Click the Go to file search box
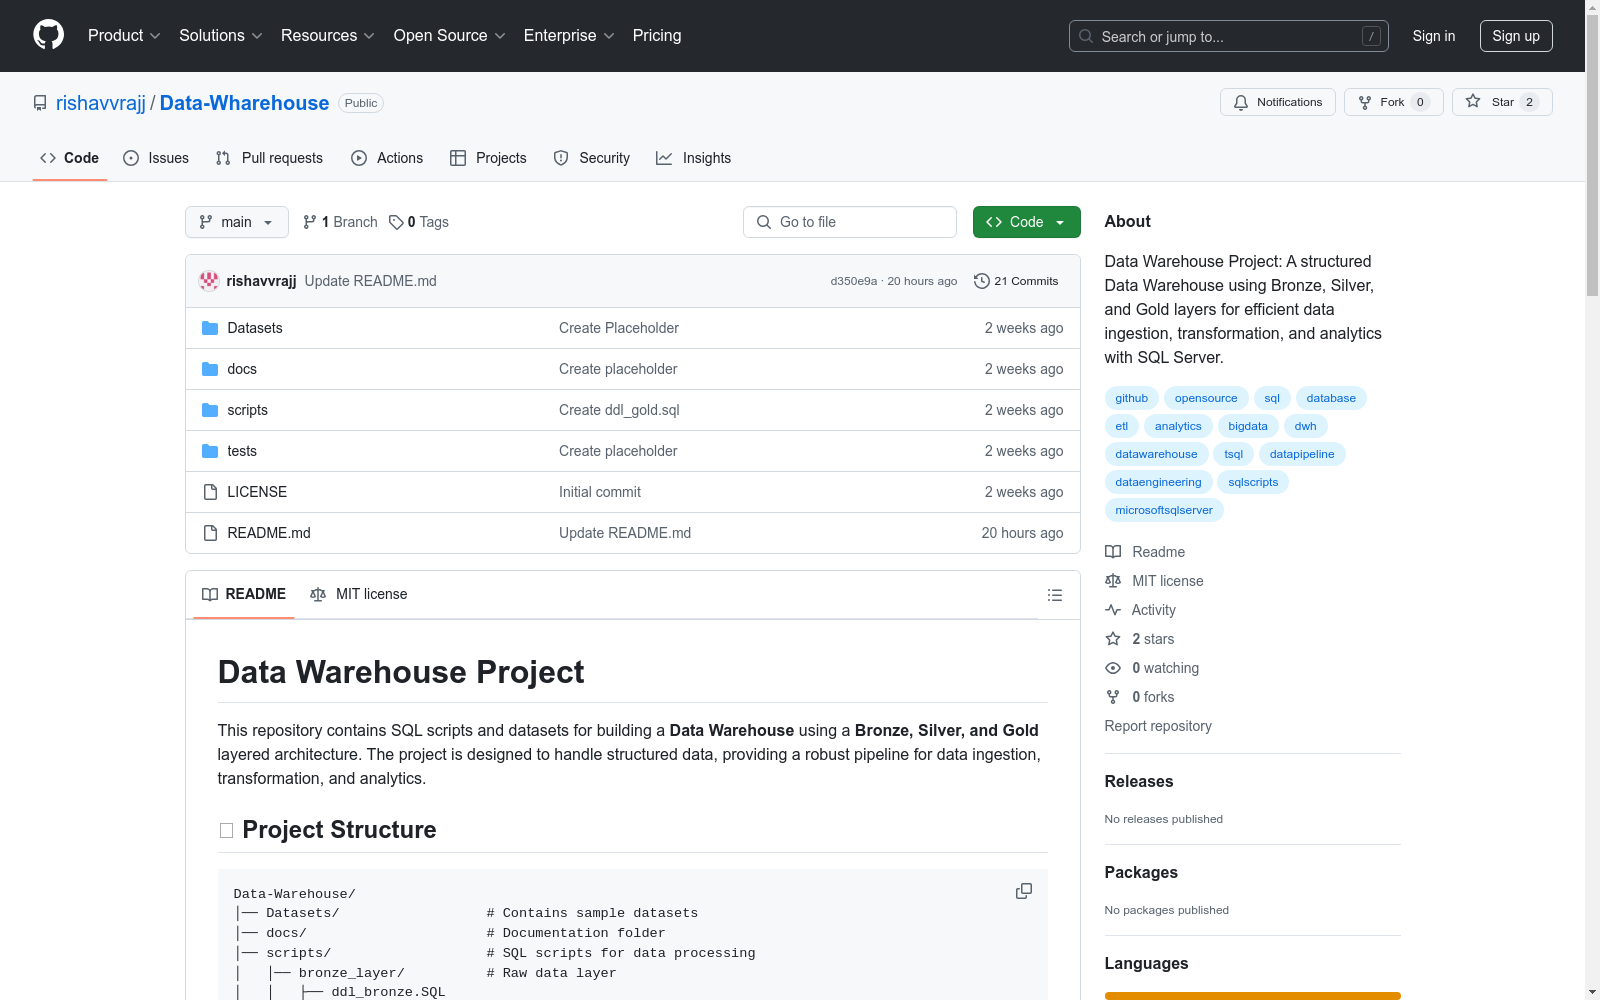Screen dimensions: 1600x1000 coord(850,222)
